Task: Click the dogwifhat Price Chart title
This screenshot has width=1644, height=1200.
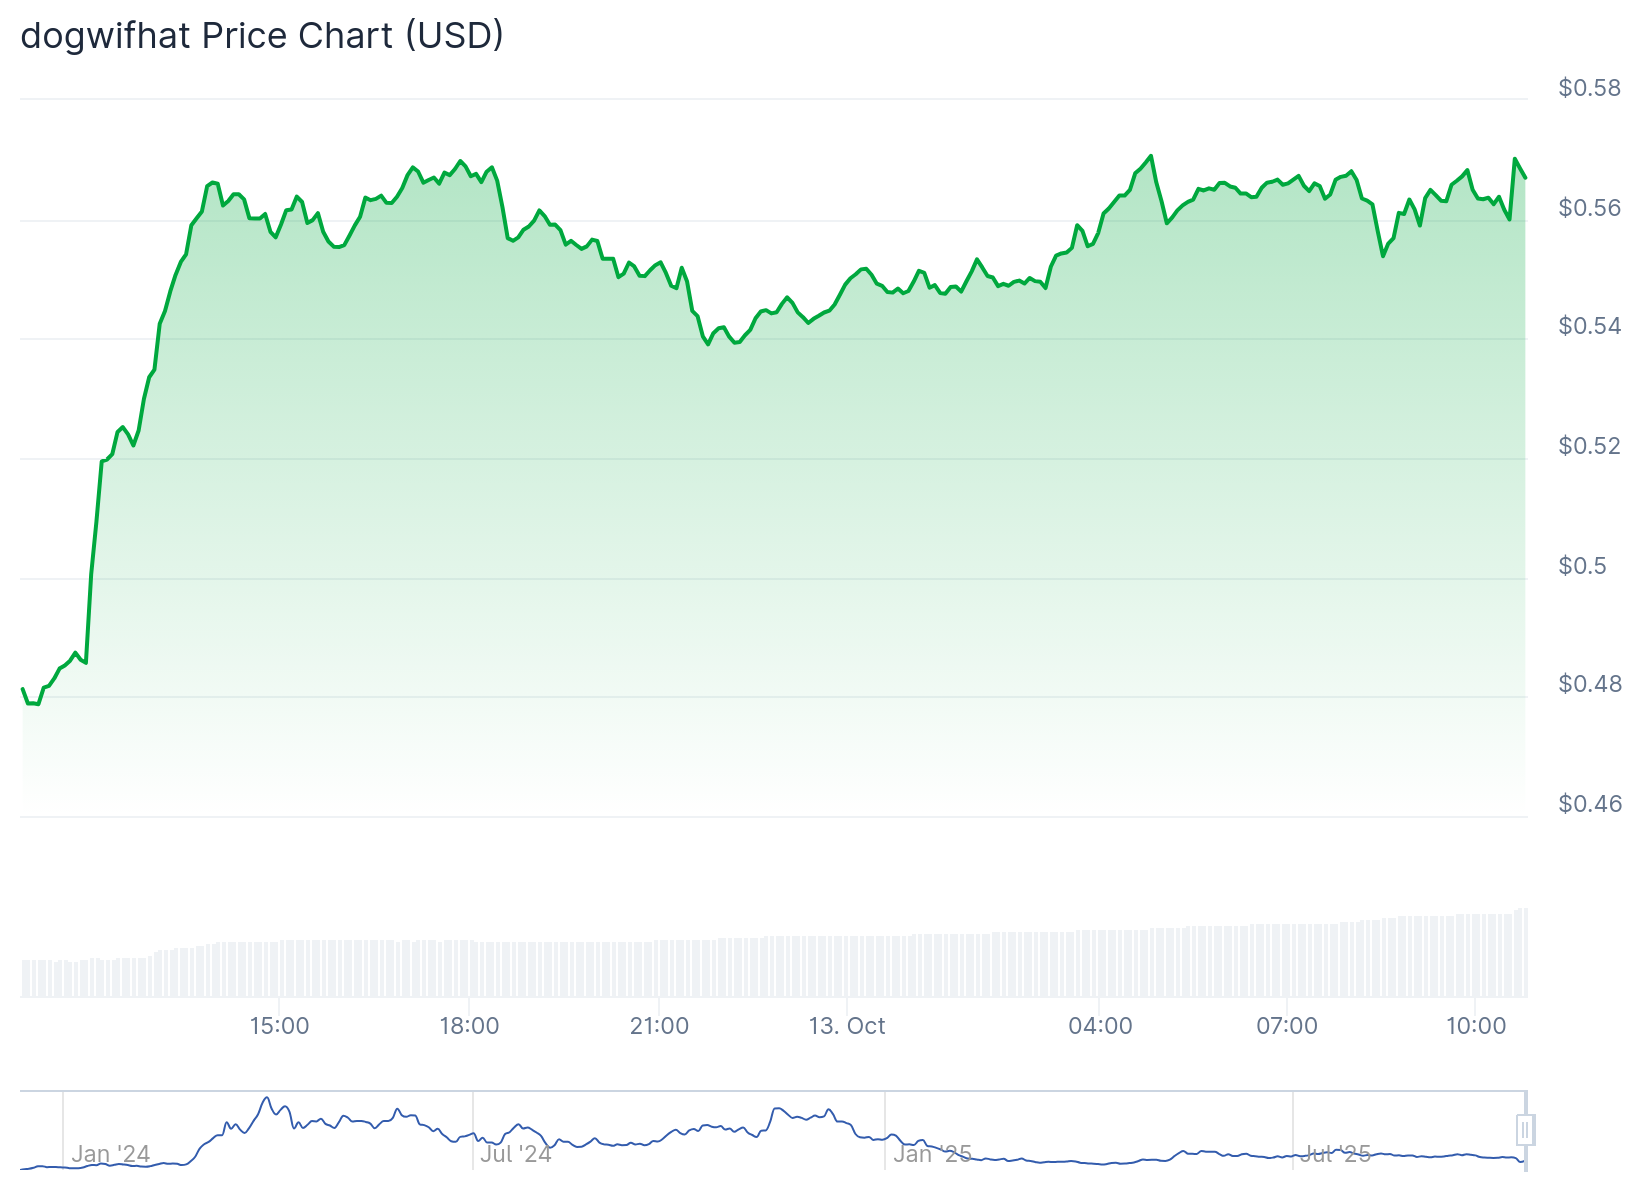Action: pyautogui.click(x=262, y=36)
